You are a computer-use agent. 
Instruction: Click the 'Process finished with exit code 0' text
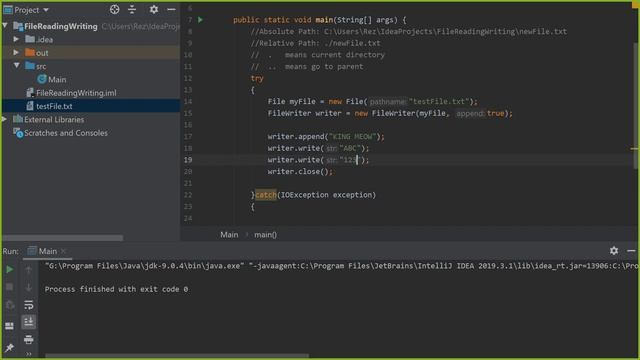pos(116,289)
